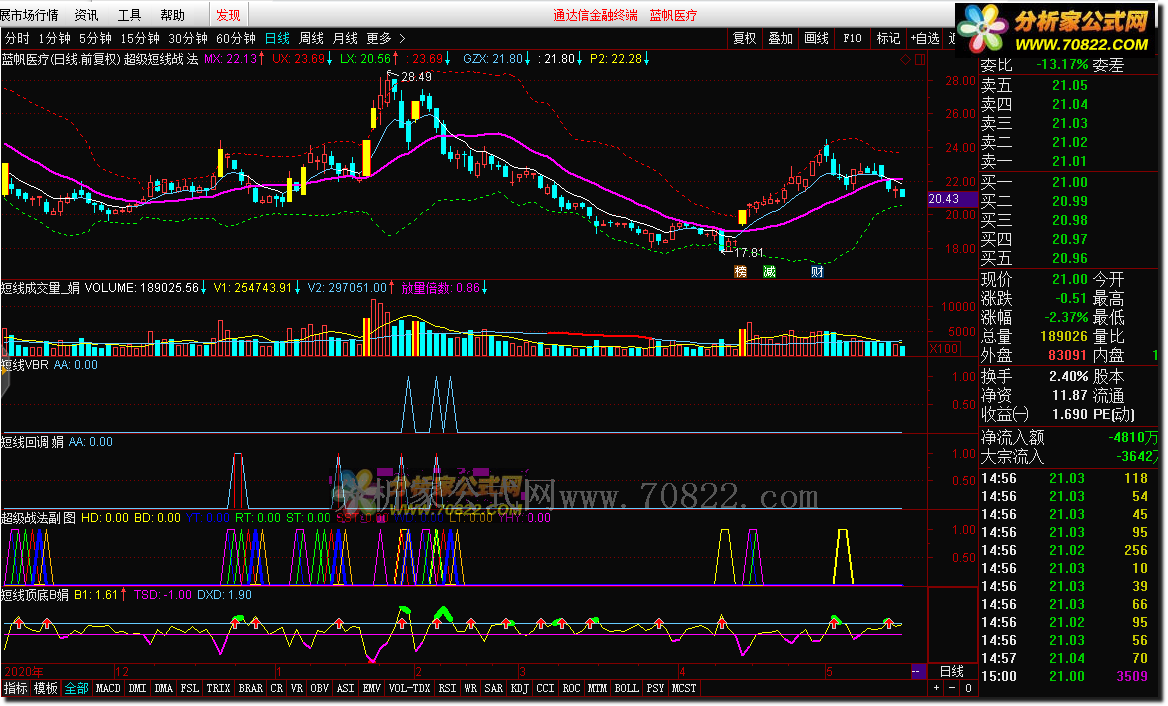1168x706 pixels.
Task: Select the BOLL indicator
Action: coord(626,688)
